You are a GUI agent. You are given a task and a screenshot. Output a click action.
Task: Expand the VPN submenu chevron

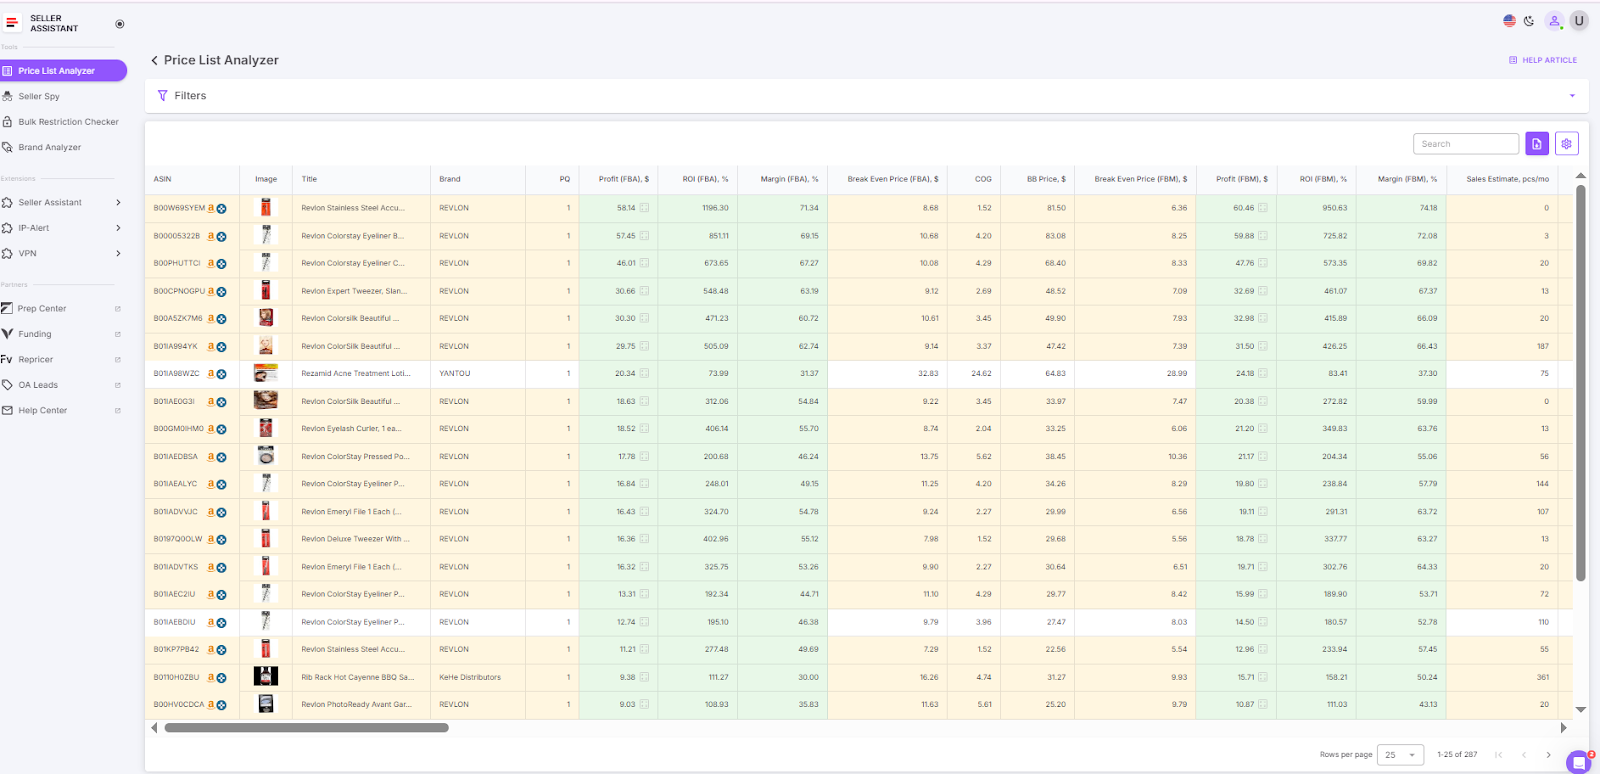tap(118, 254)
